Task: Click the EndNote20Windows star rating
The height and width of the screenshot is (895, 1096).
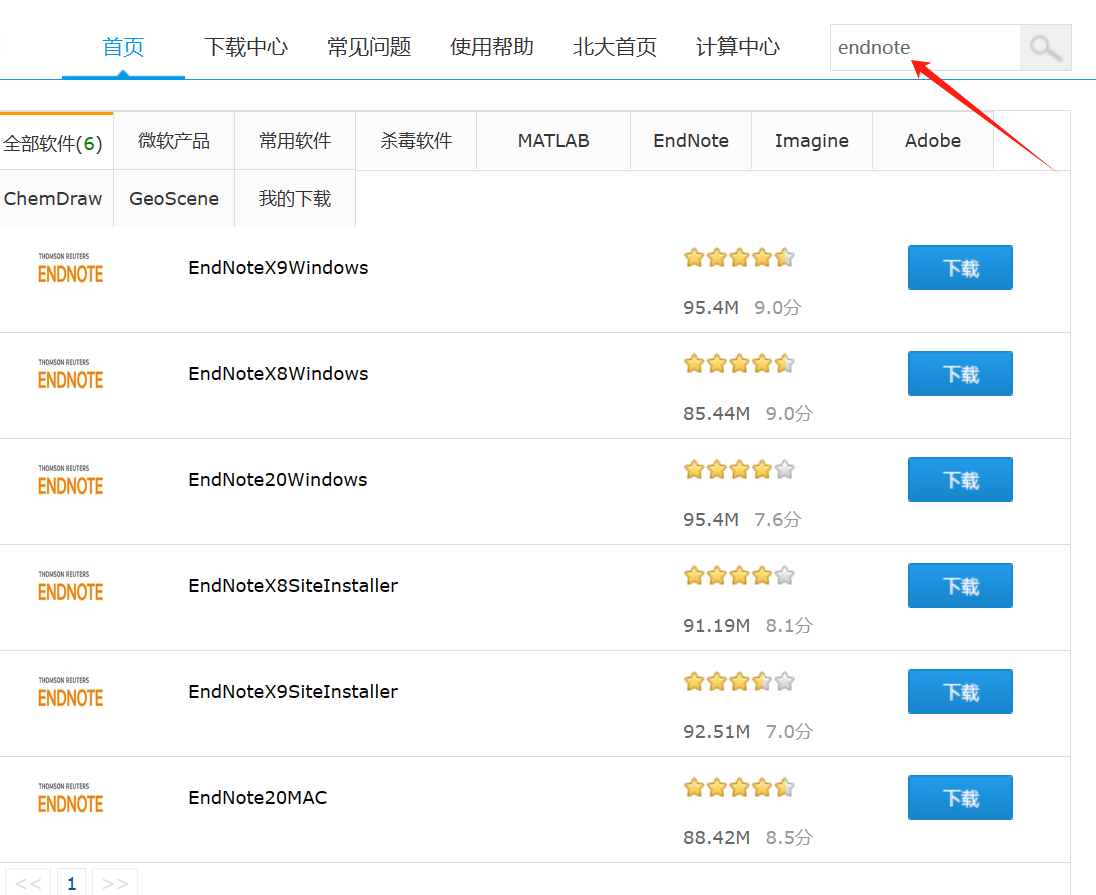Action: [x=739, y=469]
